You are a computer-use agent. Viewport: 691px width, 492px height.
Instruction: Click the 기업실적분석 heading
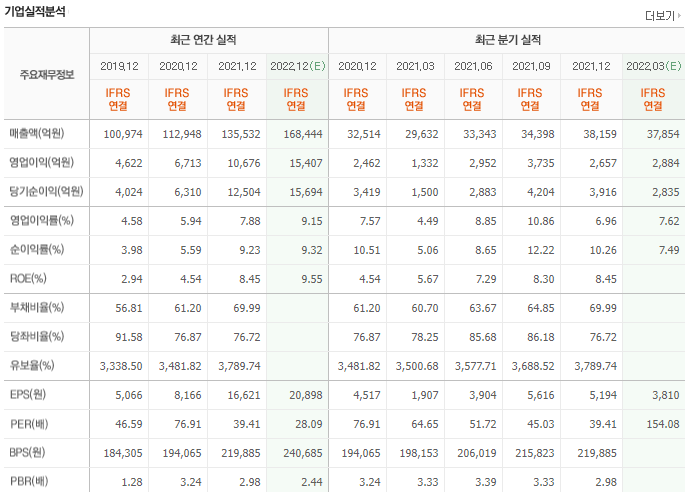click(x=35, y=11)
